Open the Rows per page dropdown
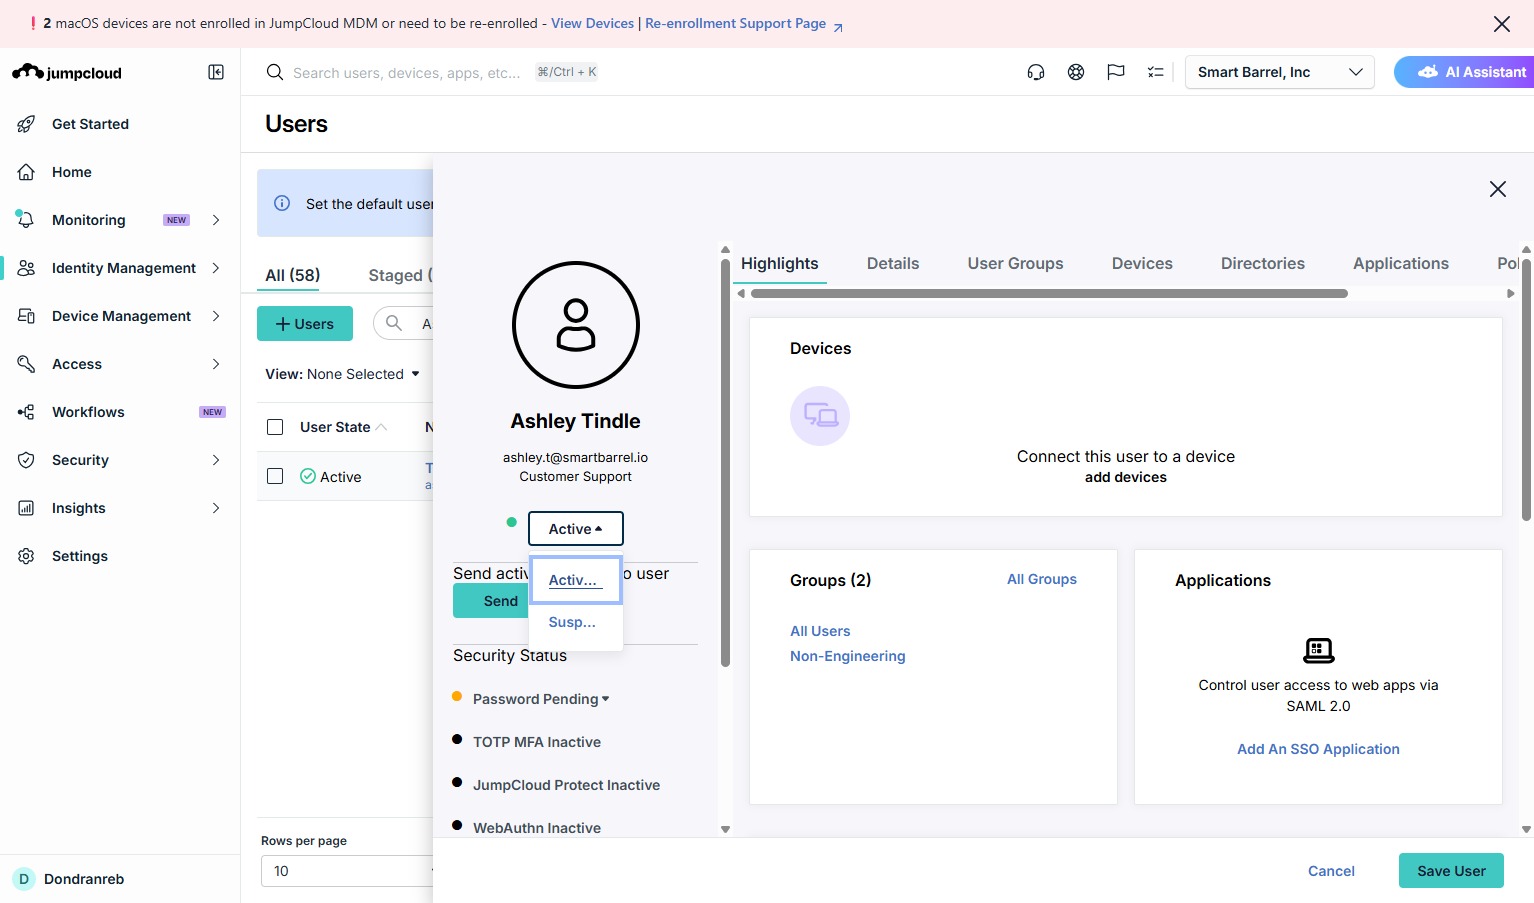Screen dimensions: 1534x903 coord(347,871)
